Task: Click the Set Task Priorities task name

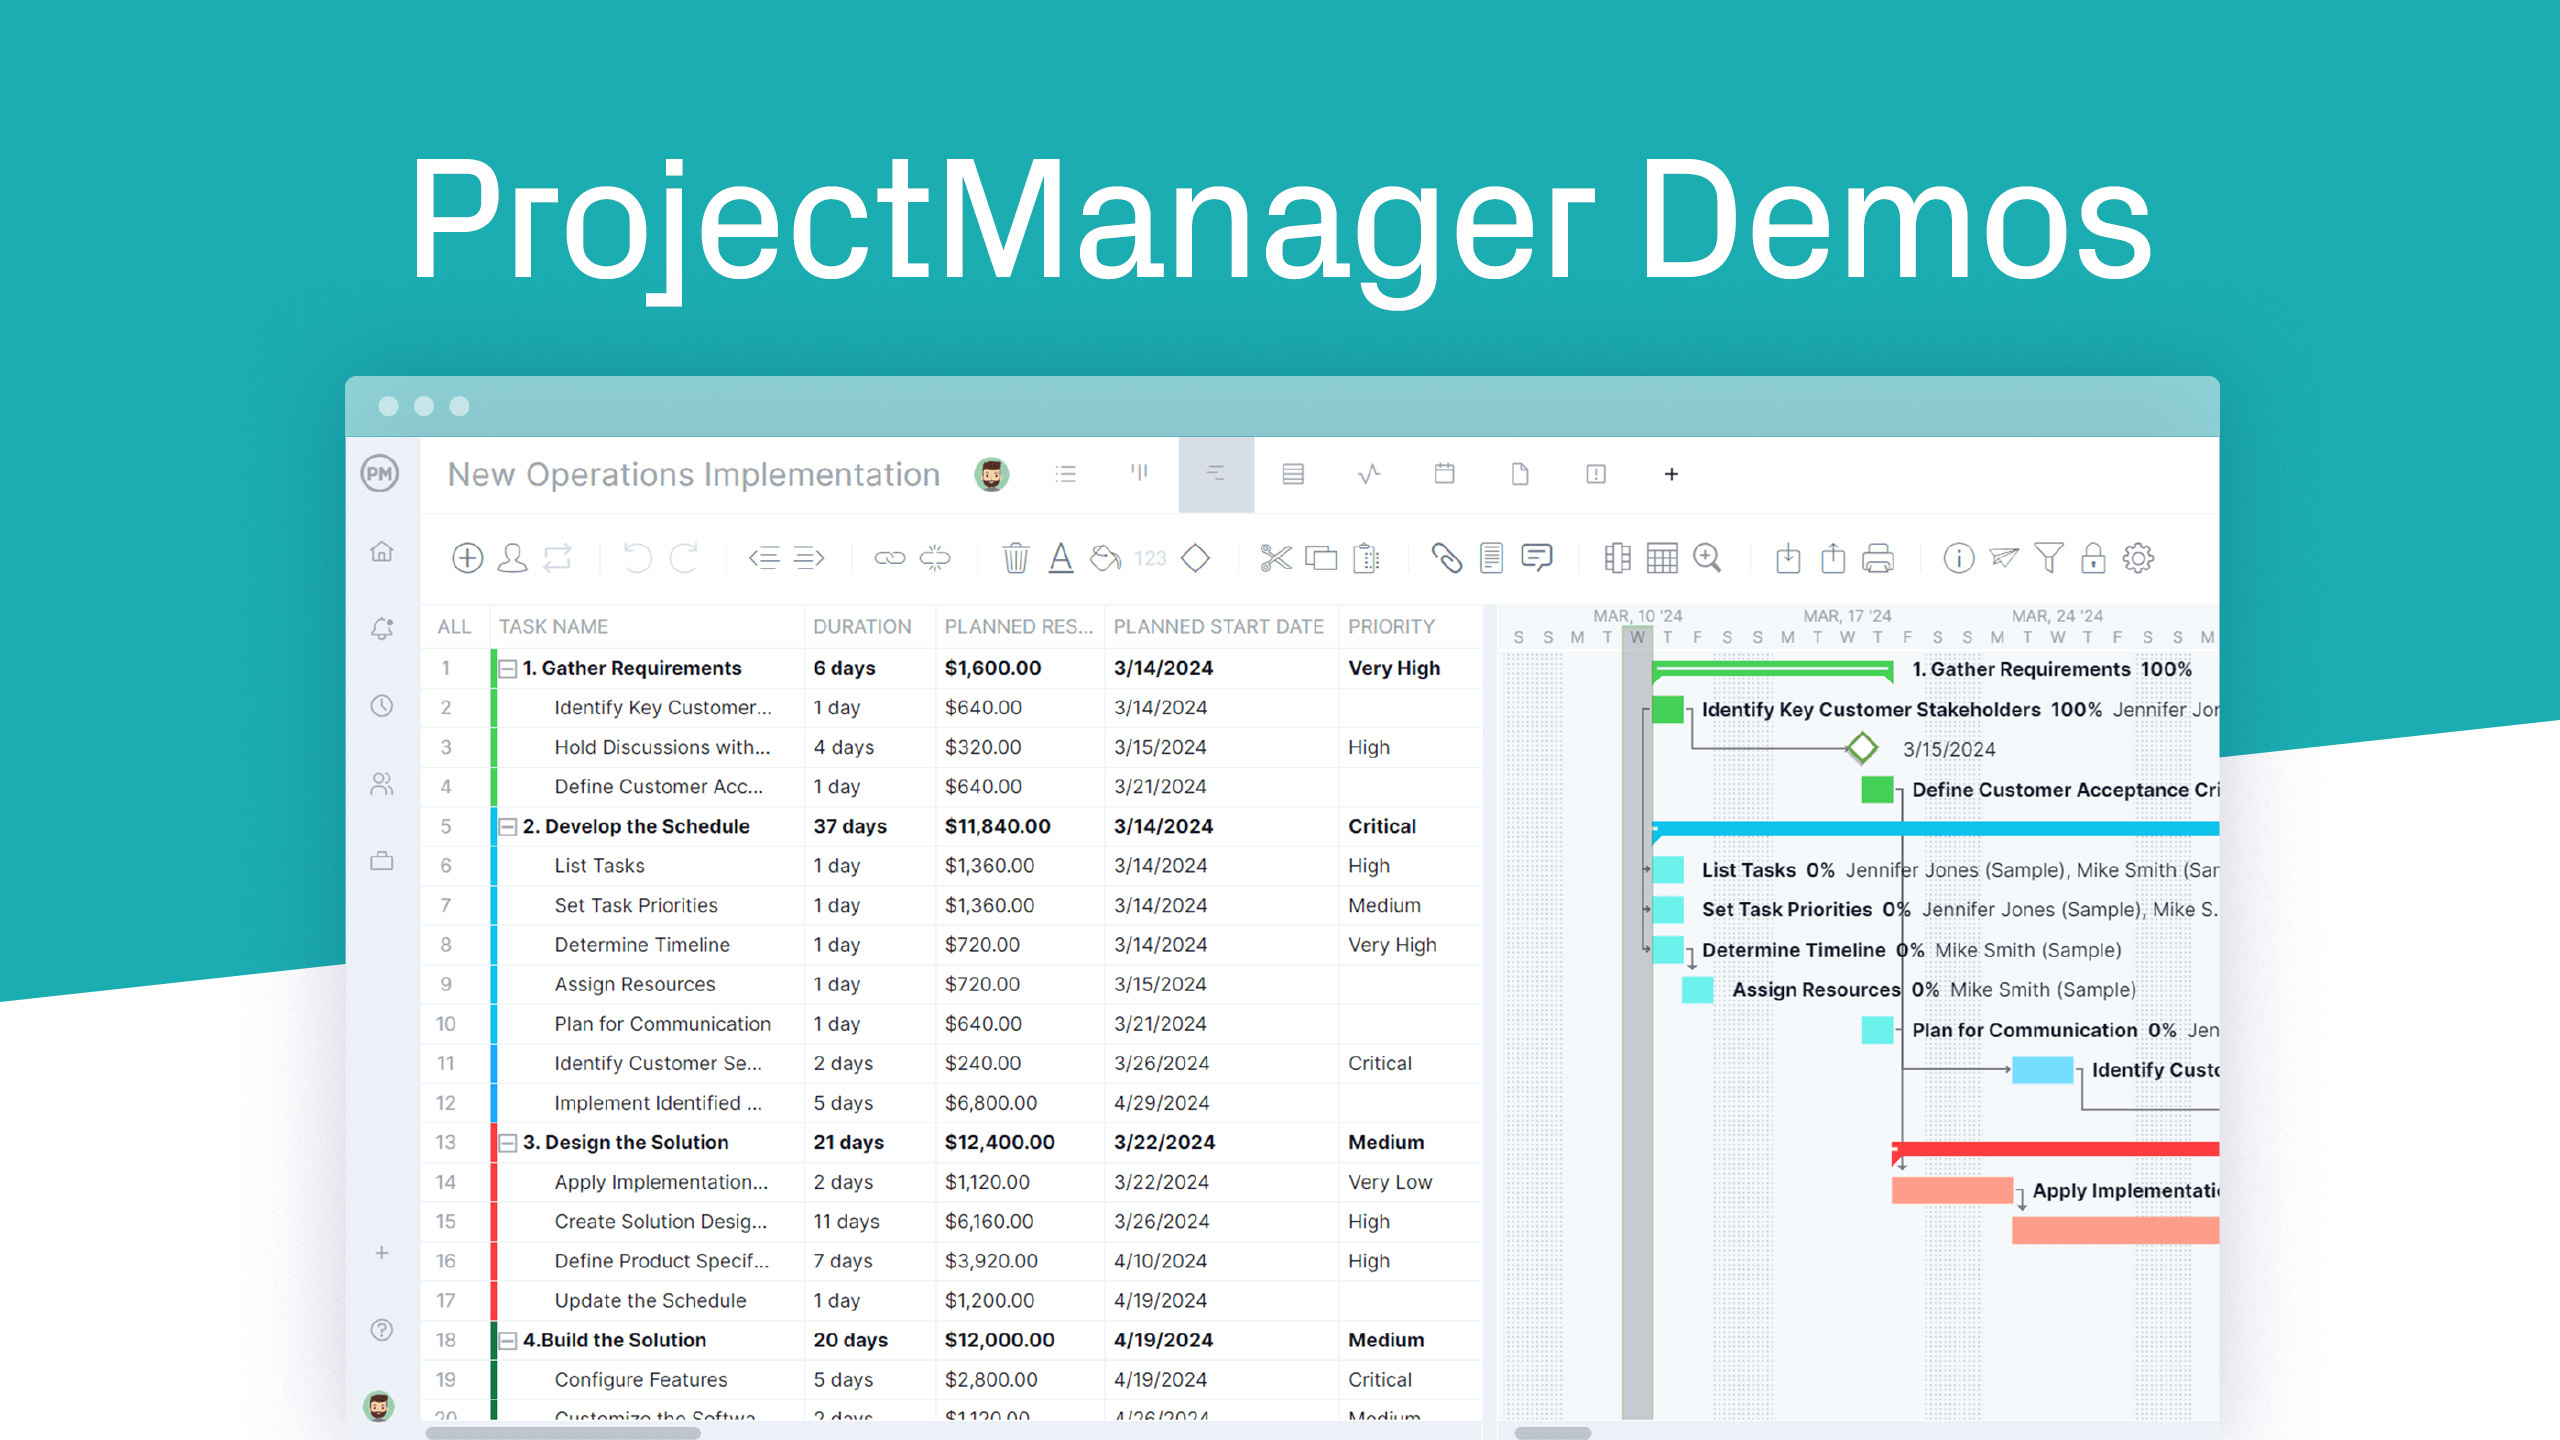Action: click(636, 906)
